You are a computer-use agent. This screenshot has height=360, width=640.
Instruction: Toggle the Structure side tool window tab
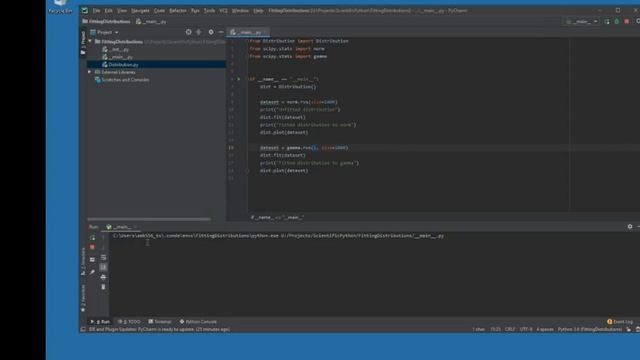[x=83, y=261]
